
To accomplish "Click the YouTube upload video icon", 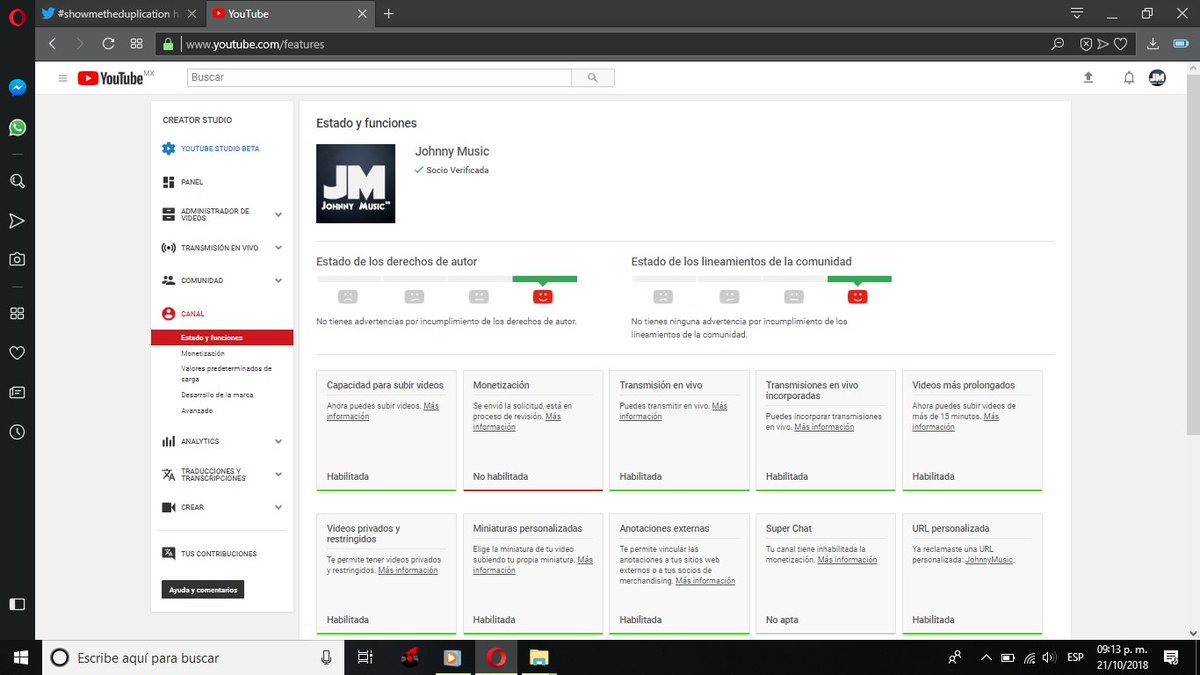I will [1088, 78].
